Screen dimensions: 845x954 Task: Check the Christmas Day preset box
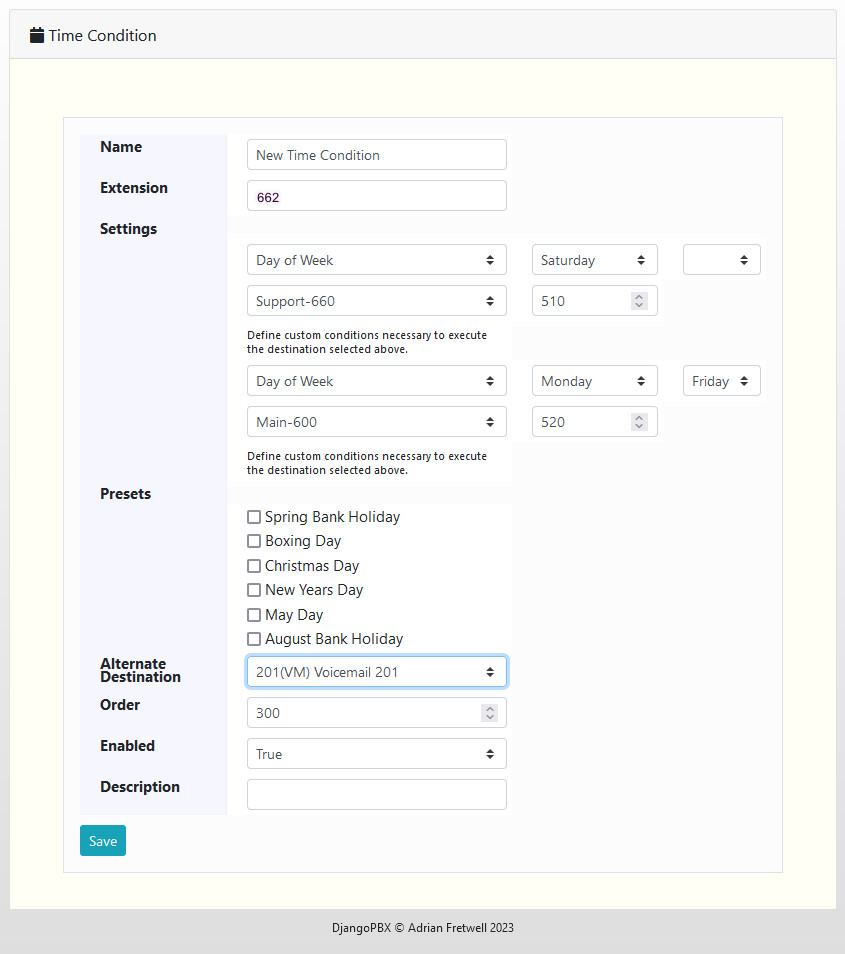point(254,566)
